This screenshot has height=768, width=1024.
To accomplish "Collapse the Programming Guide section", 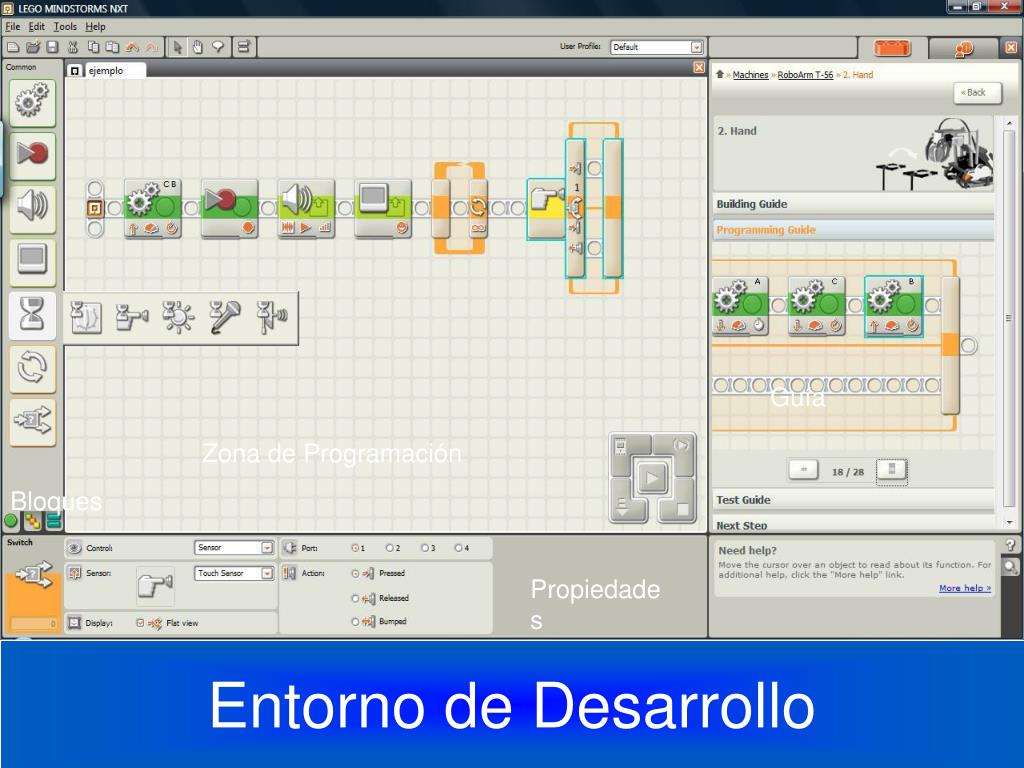I will pos(854,230).
